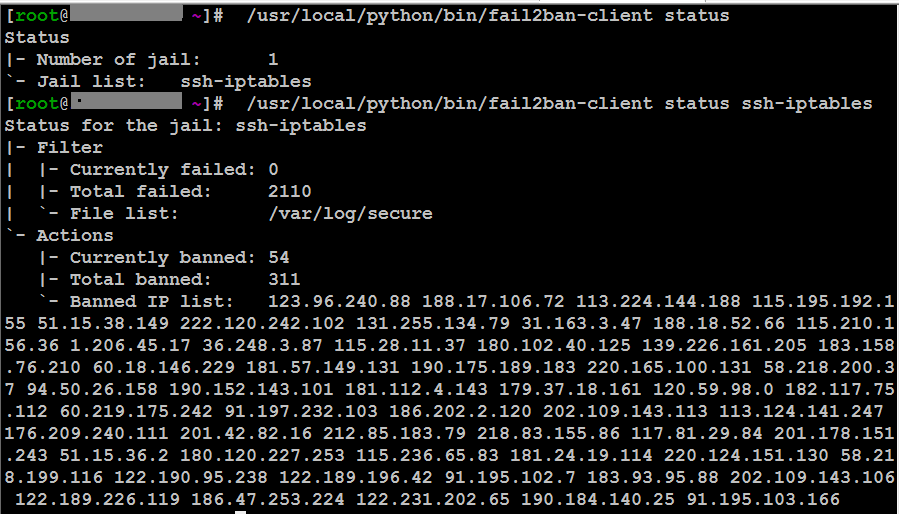Screen dimensions: 899x514
Task: Click banned IP 123.96.240.88
Action: (x=339, y=301)
